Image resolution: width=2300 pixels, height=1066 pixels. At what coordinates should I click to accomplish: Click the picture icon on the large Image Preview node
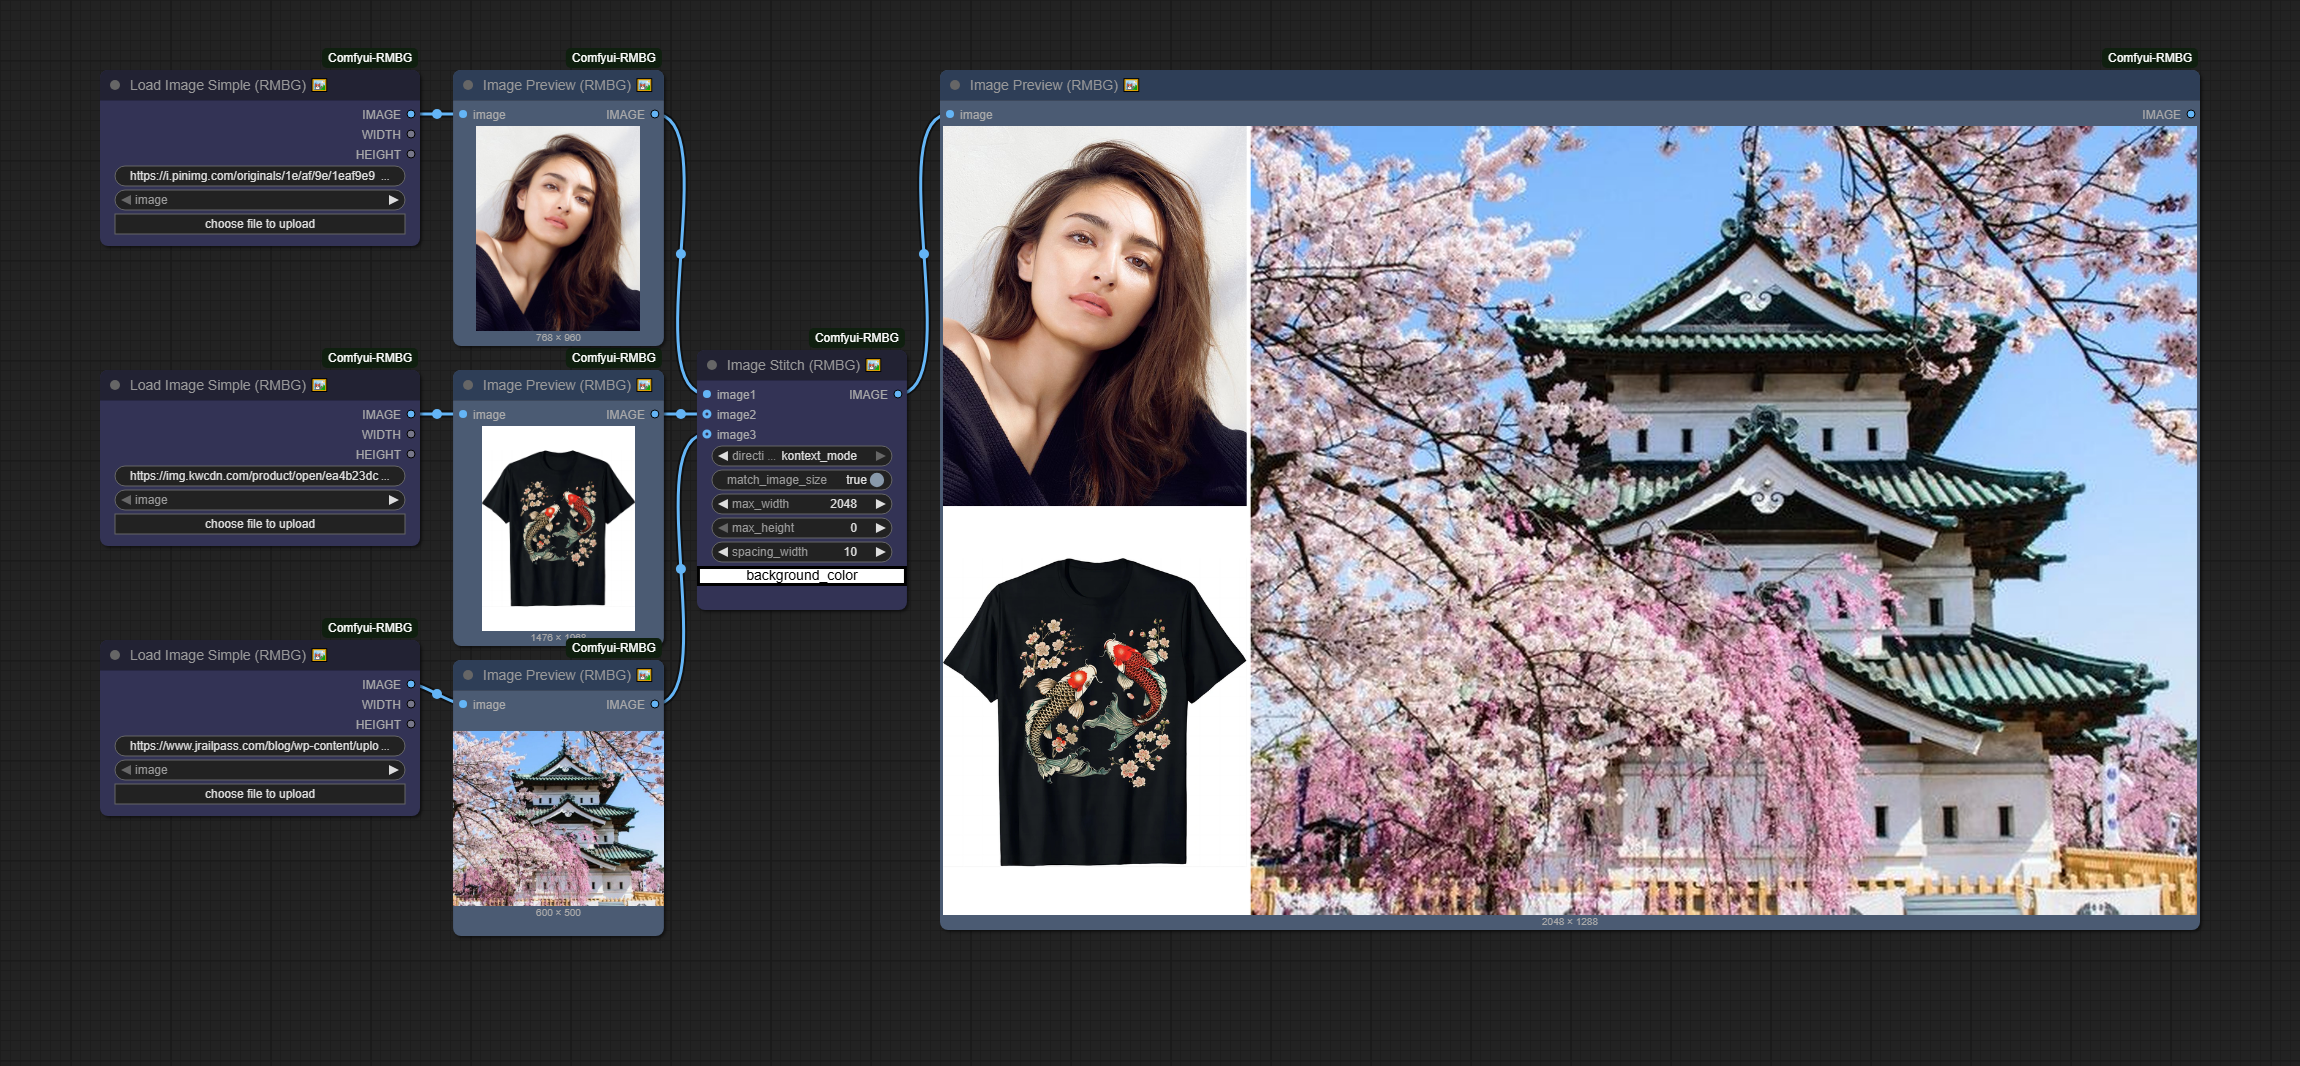coord(1132,85)
